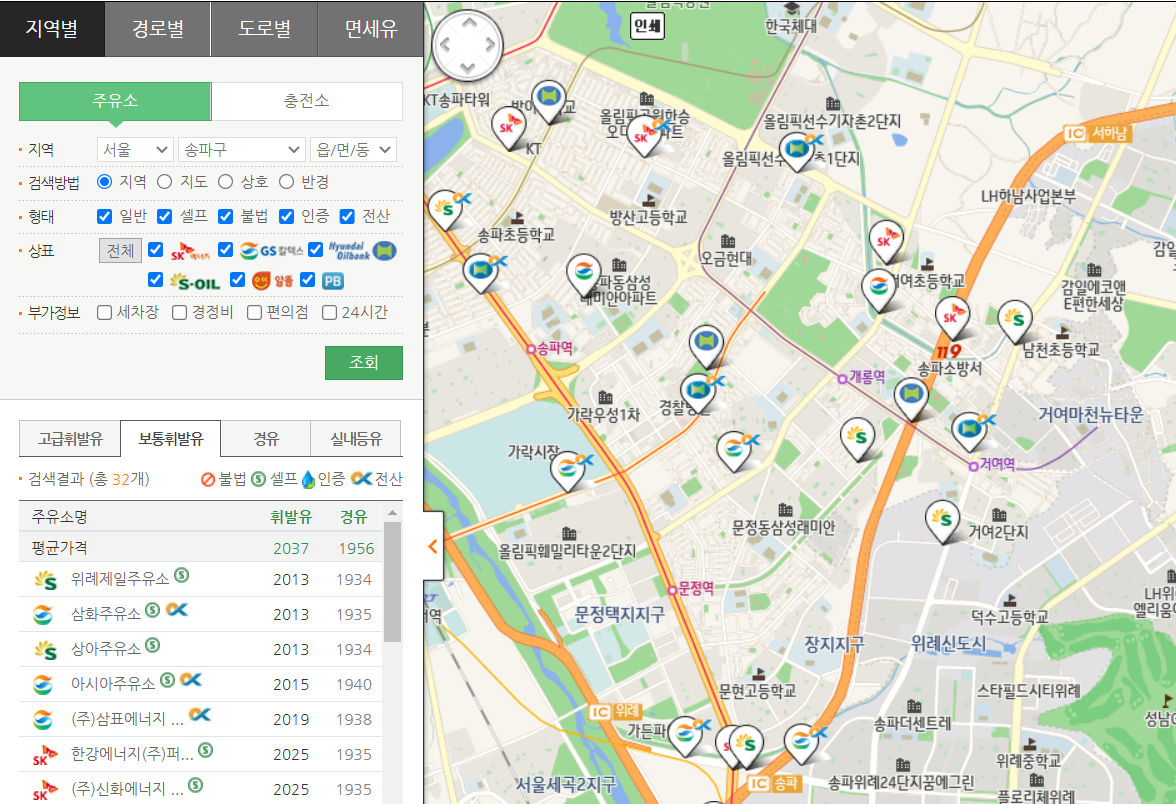Open the 서울 region dropdown
This screenshot has height=804, width=1176.
[x=133, y=147]
